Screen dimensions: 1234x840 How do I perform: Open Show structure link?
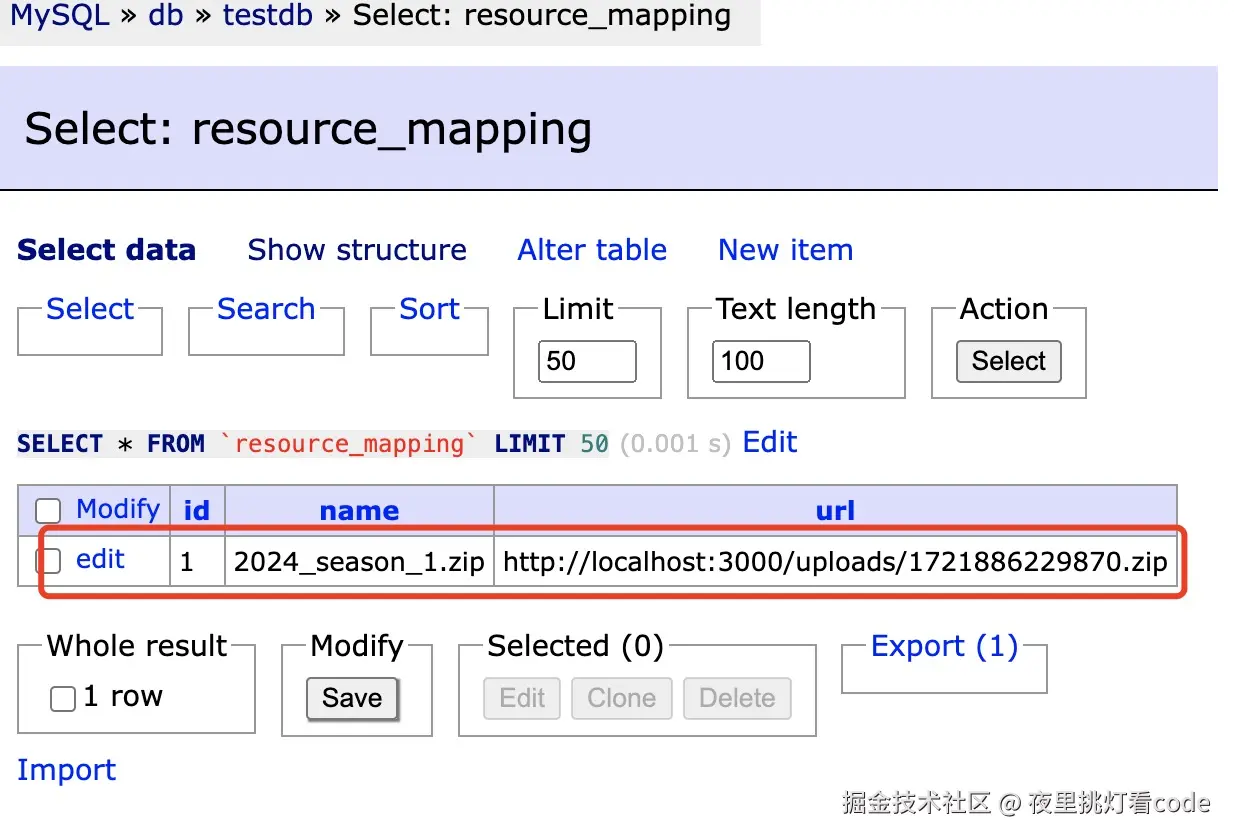[357, 250]
